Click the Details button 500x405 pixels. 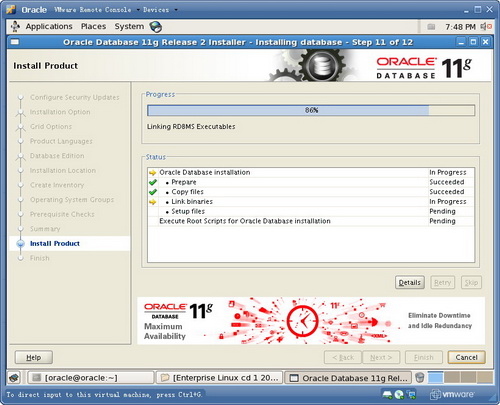tap(410, 283)
